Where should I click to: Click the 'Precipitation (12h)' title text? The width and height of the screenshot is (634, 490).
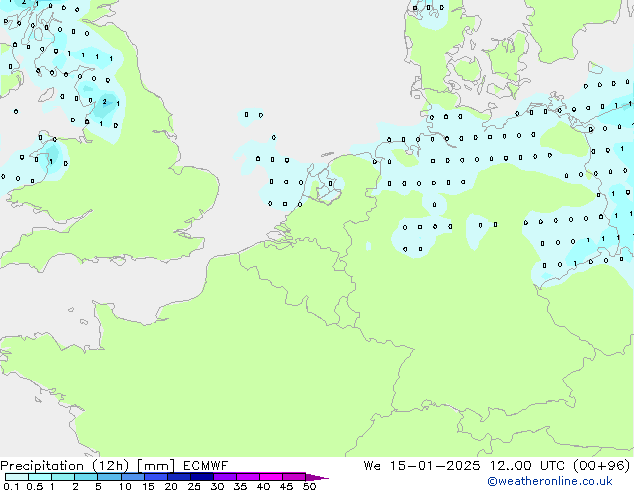pyautogui.click(x=65, y=466)
